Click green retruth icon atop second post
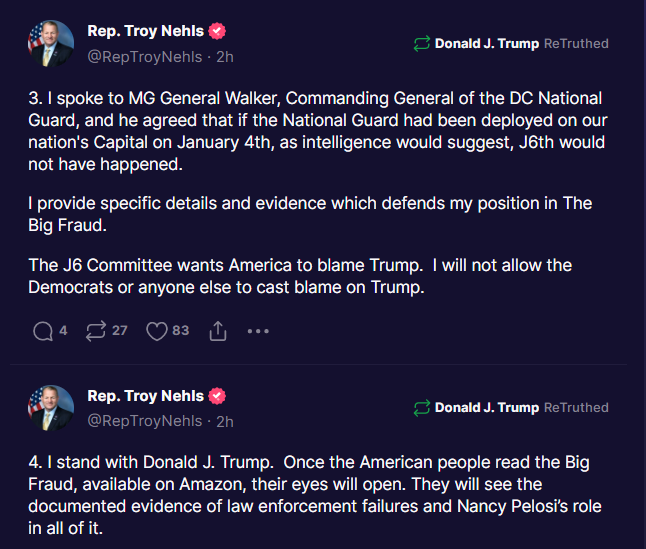646x549 pixels. click(x=421, y=408)
